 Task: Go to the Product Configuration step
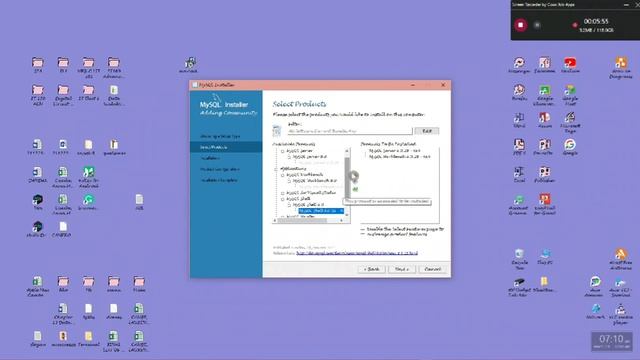coord(220,169)
